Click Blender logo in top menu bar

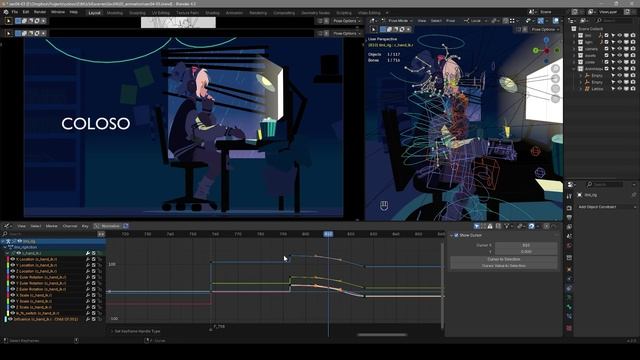point(6,12)
